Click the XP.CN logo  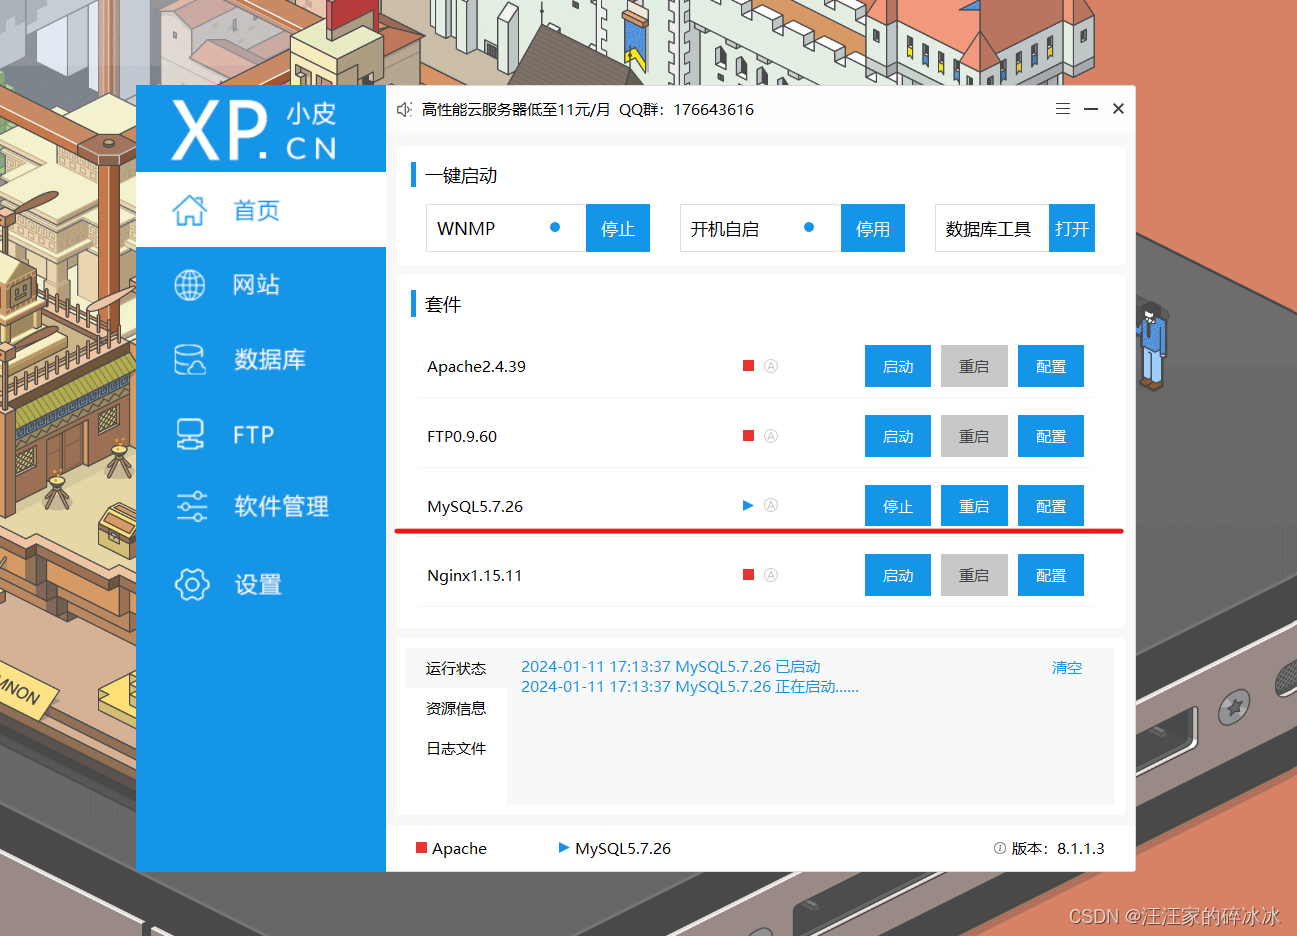(x=255, y=130)
